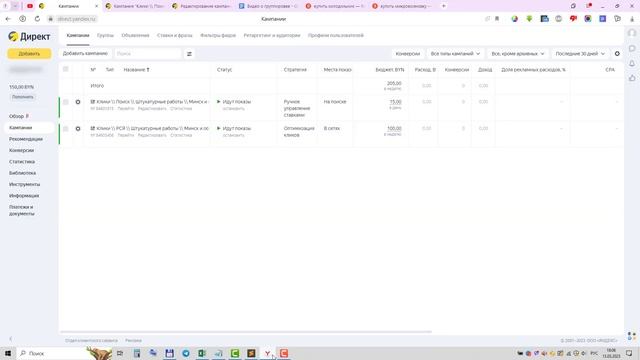The height and width of the screenshot is (360, 640).
Task: Click остановить under the РСЯ campaign status
Action: [233, 135]
